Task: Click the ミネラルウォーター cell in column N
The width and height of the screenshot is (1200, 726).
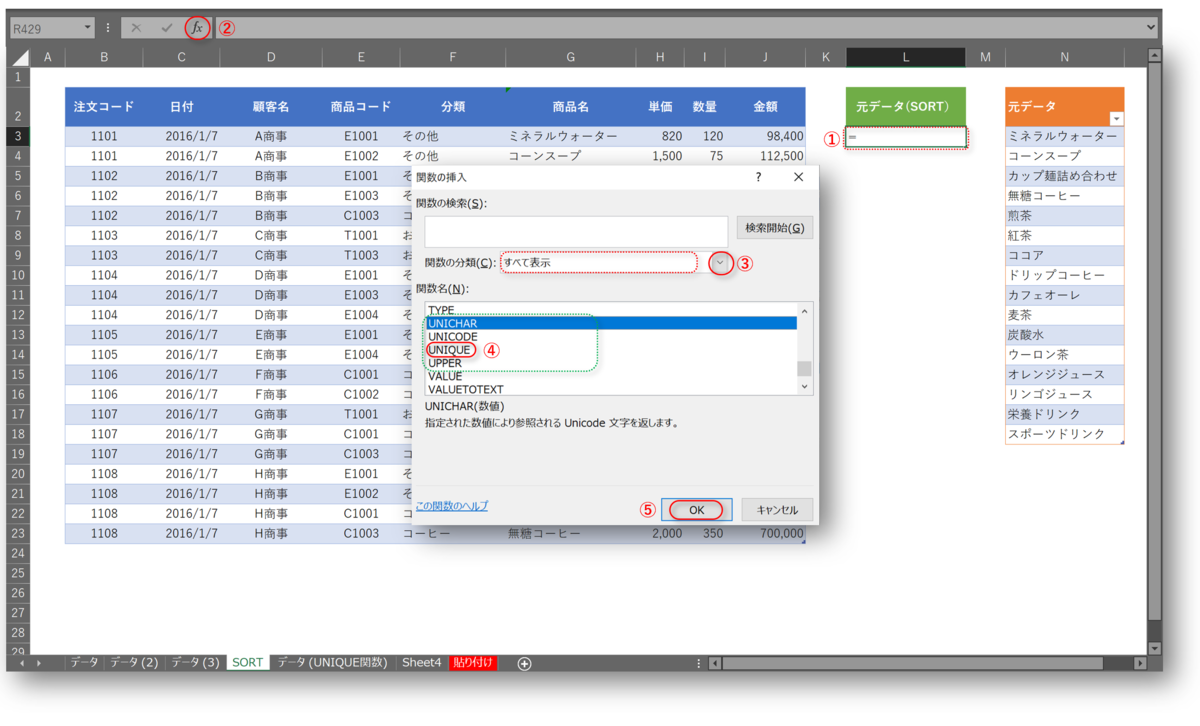Action: point(1064,136)
